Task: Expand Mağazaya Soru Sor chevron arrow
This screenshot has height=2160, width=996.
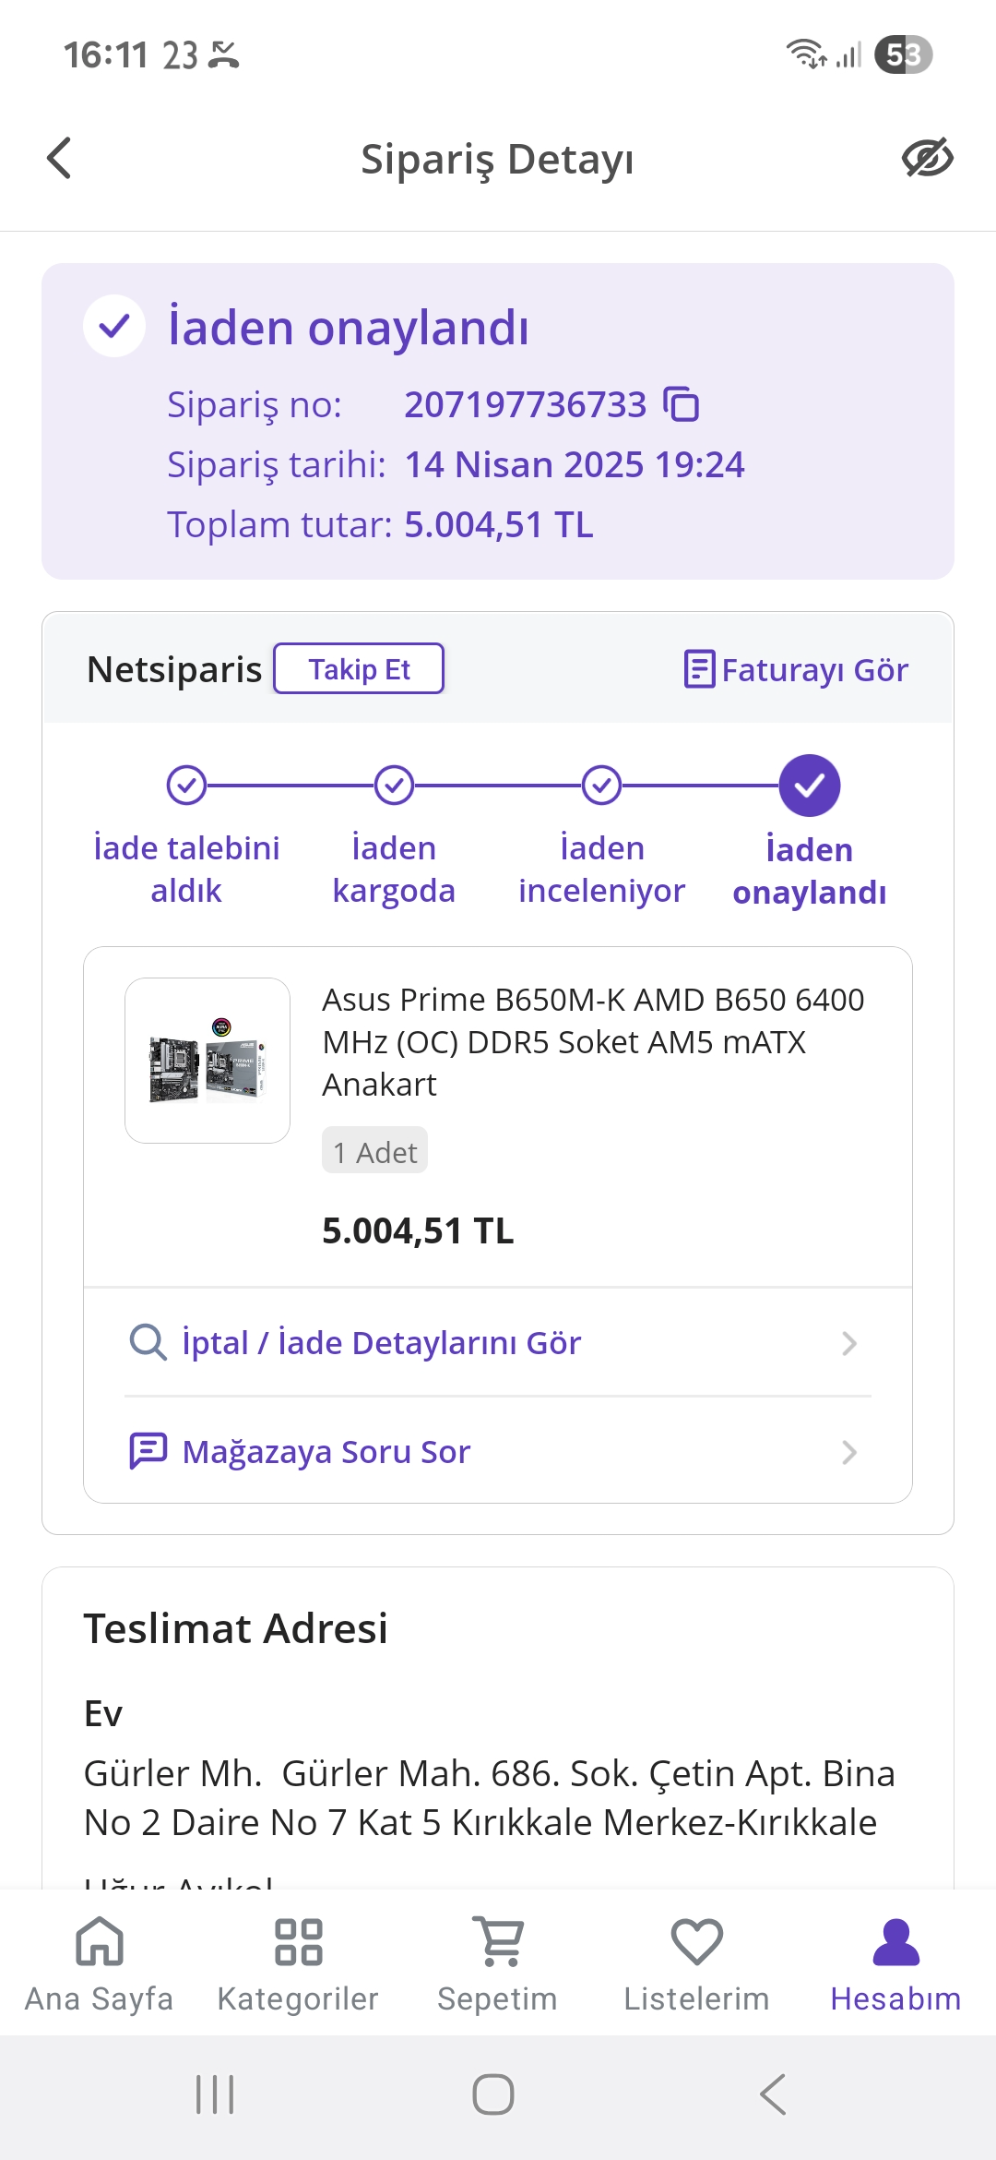Action: (849, 1452)
